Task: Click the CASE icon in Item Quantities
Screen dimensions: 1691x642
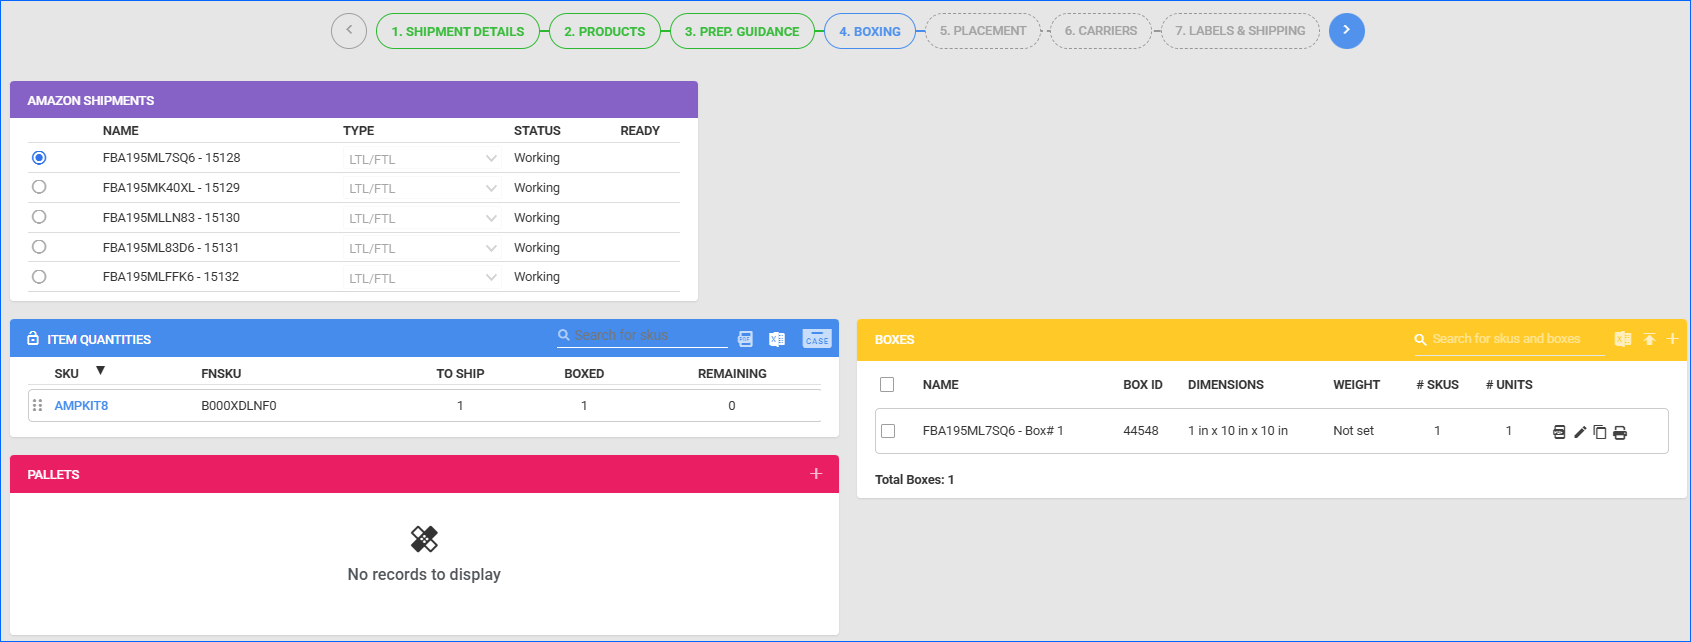Action: tap(817, 339)
